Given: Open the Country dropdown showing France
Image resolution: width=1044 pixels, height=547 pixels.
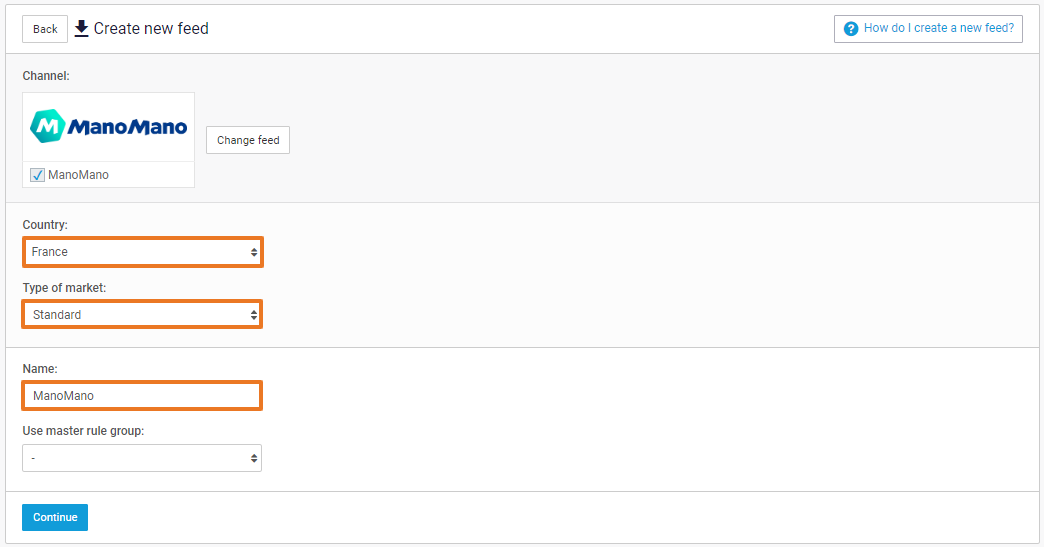Looking at the screenshot, I should pos(142,252).
